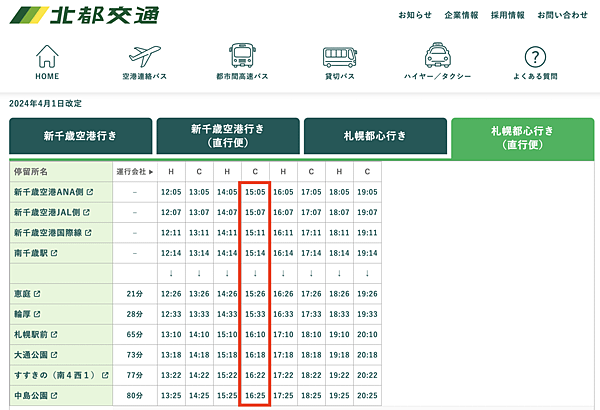Click the 新千歳空港国際線 stop name
This screenshot has height=410, width=600.
48,233
